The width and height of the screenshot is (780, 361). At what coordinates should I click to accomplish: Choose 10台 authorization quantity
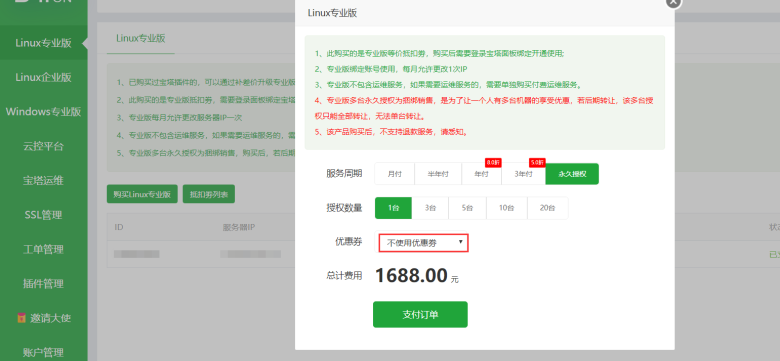click(x=506, y=208)
